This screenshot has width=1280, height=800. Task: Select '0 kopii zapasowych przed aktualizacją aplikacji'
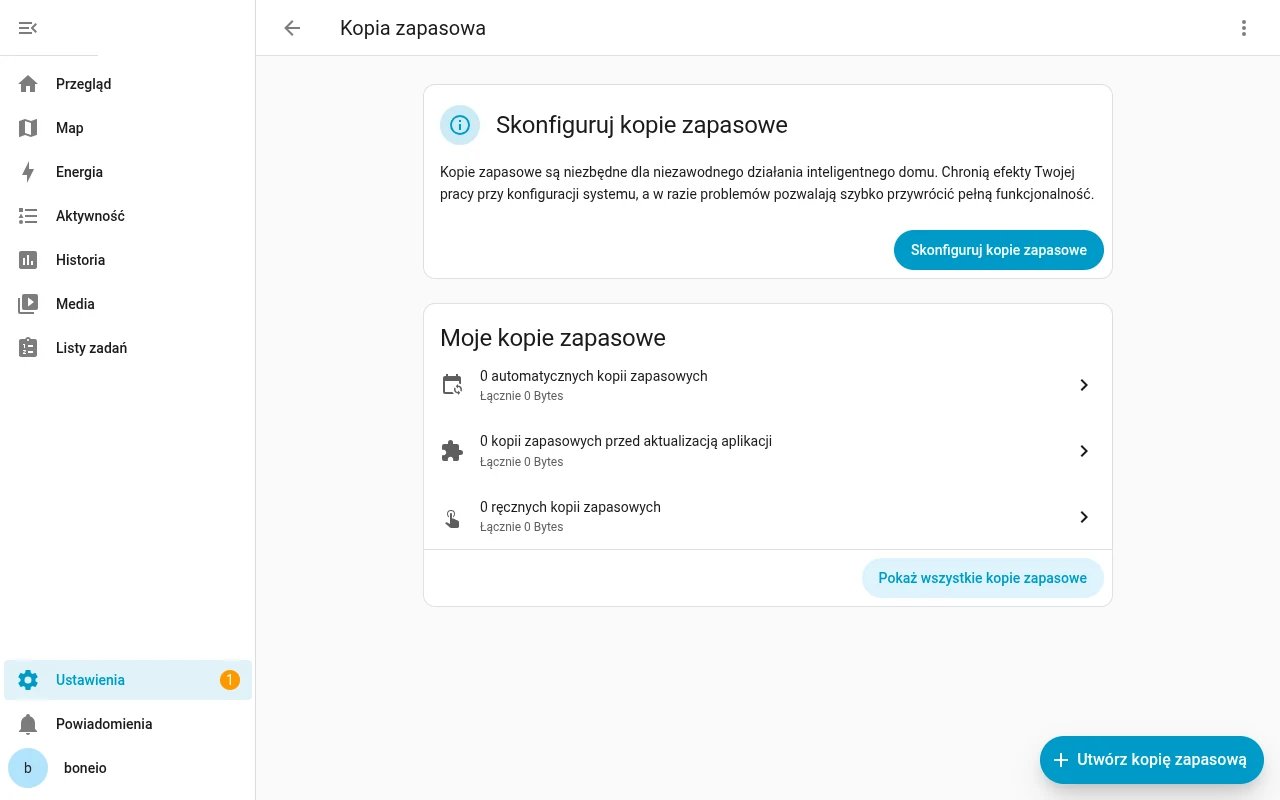click(x=626, y=441)
